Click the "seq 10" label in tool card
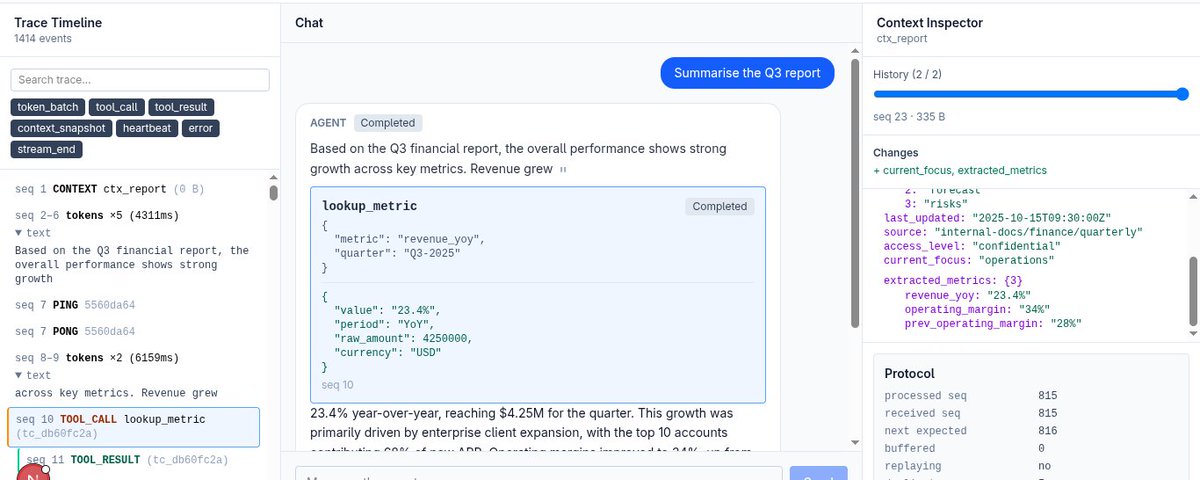The image size is (1200, 480). [338, 385]
